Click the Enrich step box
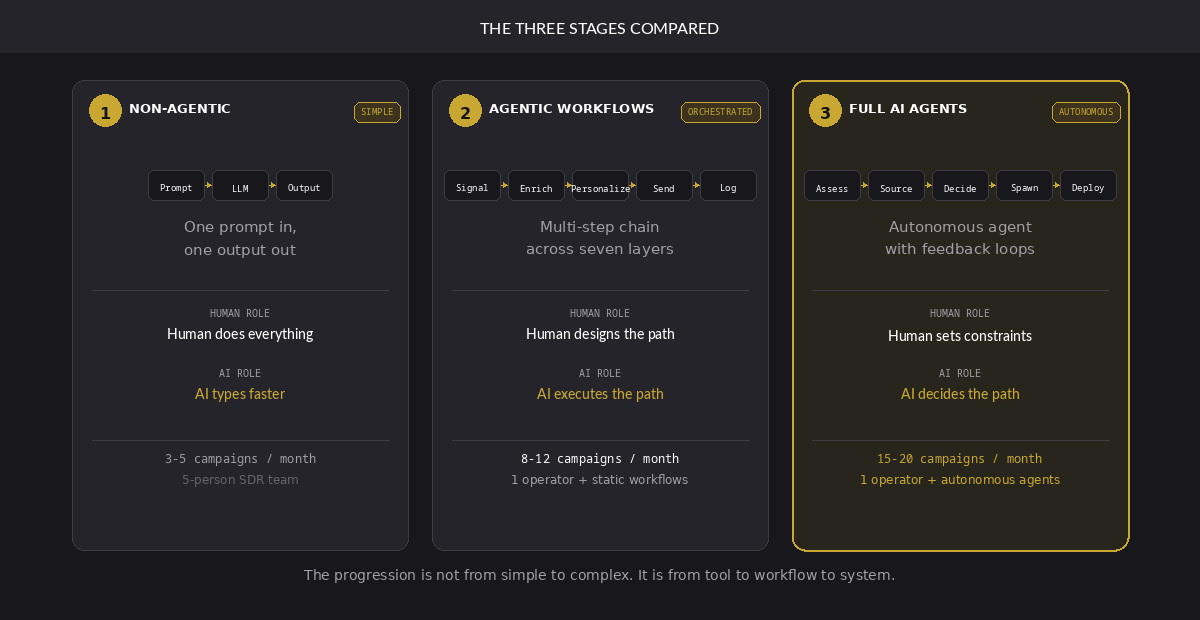Screen dimensions: 1200x620 [536, 186]
